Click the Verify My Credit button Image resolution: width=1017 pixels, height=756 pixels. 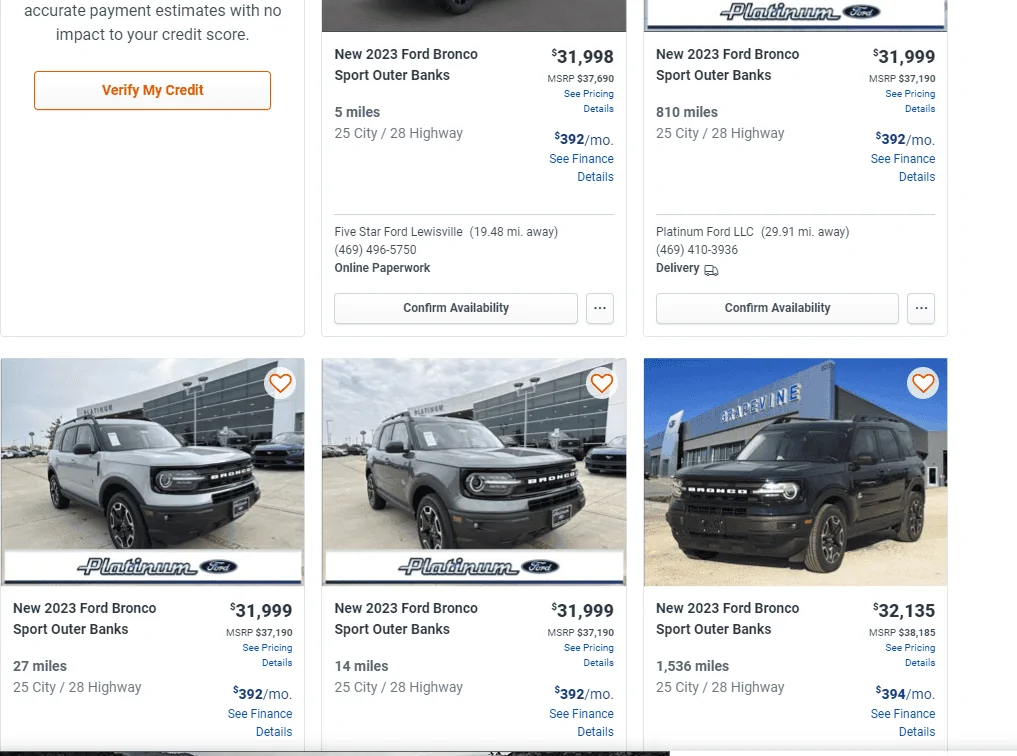point(152,90)
